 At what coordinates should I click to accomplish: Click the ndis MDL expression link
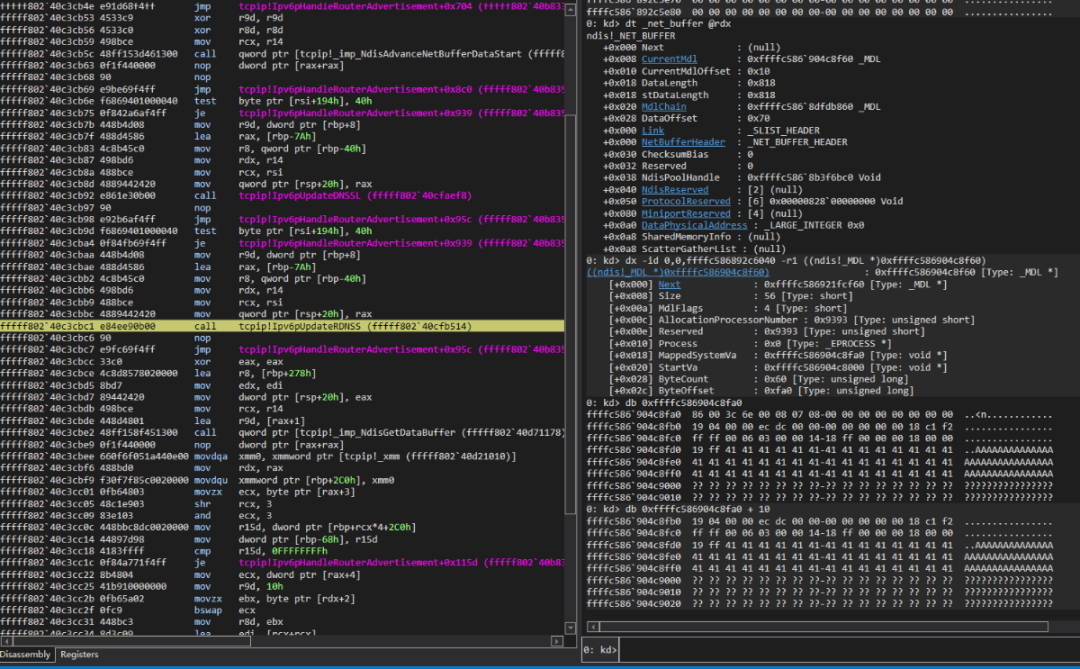(x=677, y=273)
